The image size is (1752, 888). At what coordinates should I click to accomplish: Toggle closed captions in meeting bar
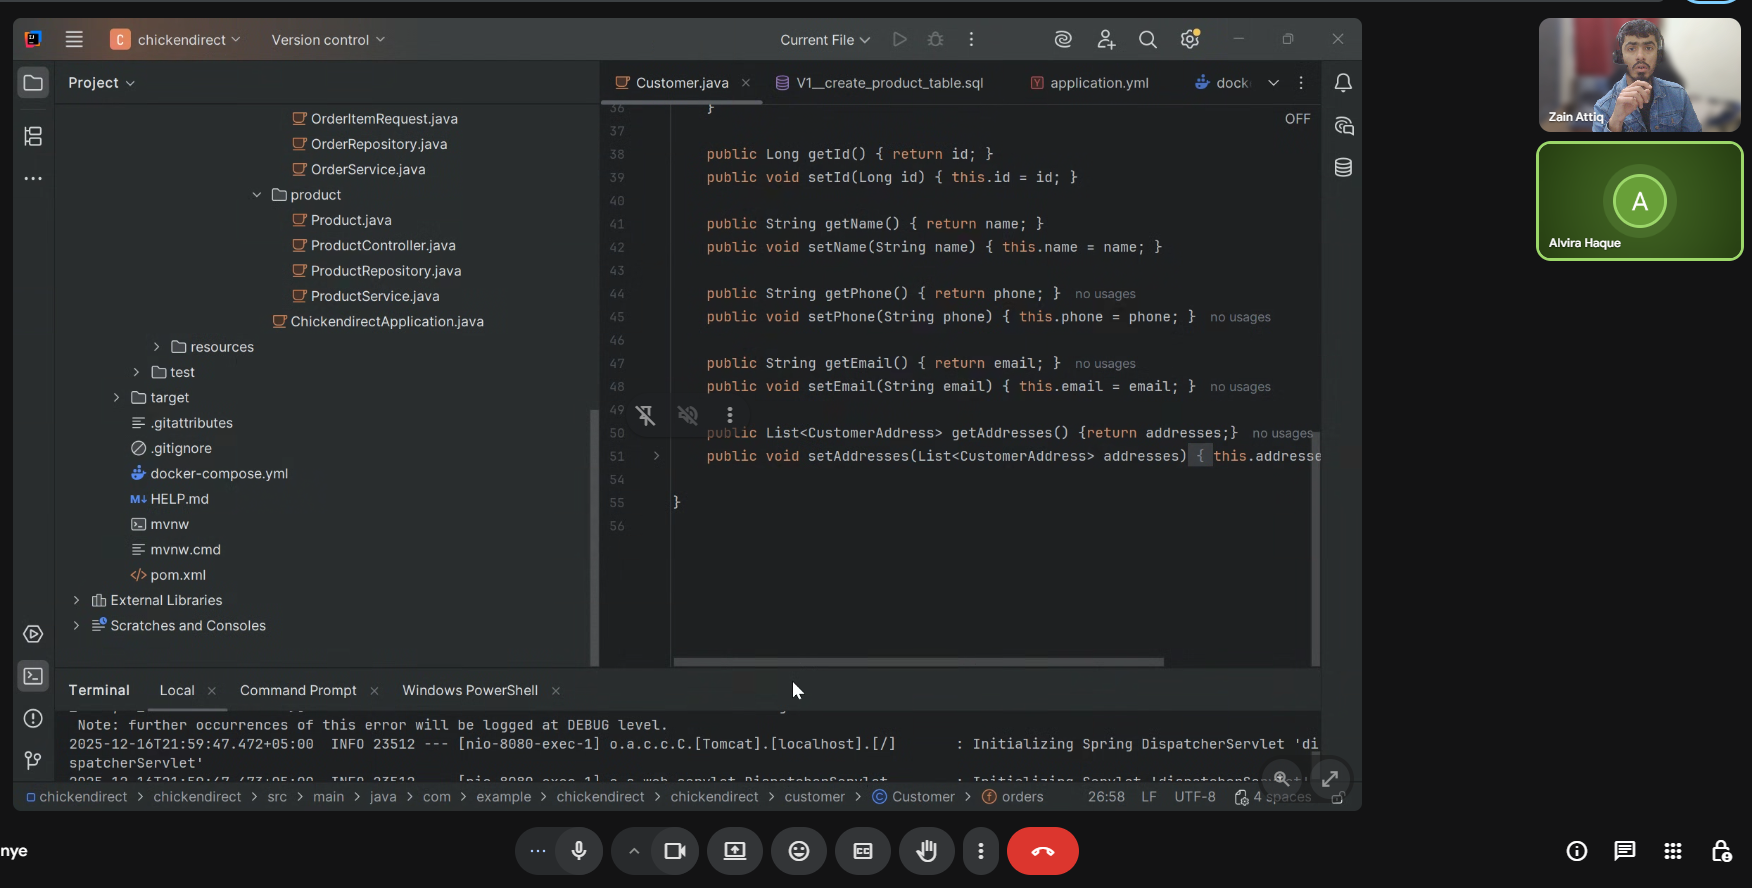(x=863, y=851)
